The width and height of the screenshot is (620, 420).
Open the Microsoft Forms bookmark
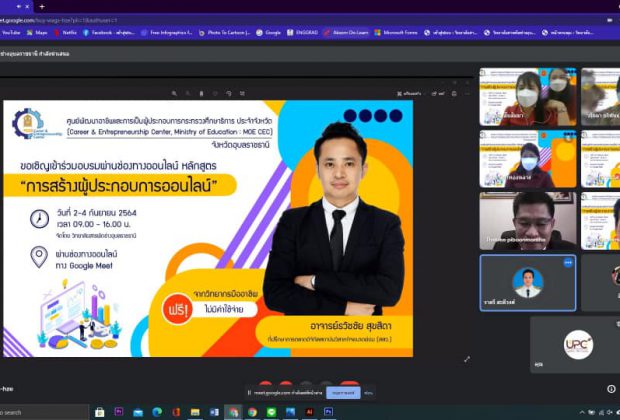pos(397,32)
